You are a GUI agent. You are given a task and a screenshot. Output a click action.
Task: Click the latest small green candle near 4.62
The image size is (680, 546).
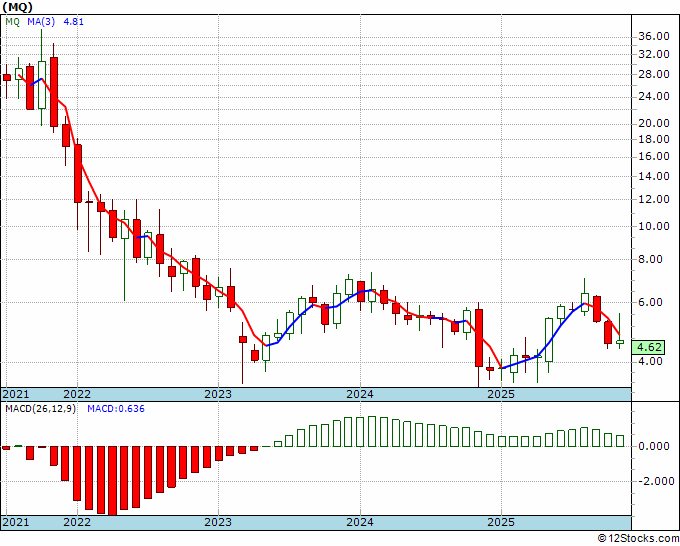(x=620, y=342)
